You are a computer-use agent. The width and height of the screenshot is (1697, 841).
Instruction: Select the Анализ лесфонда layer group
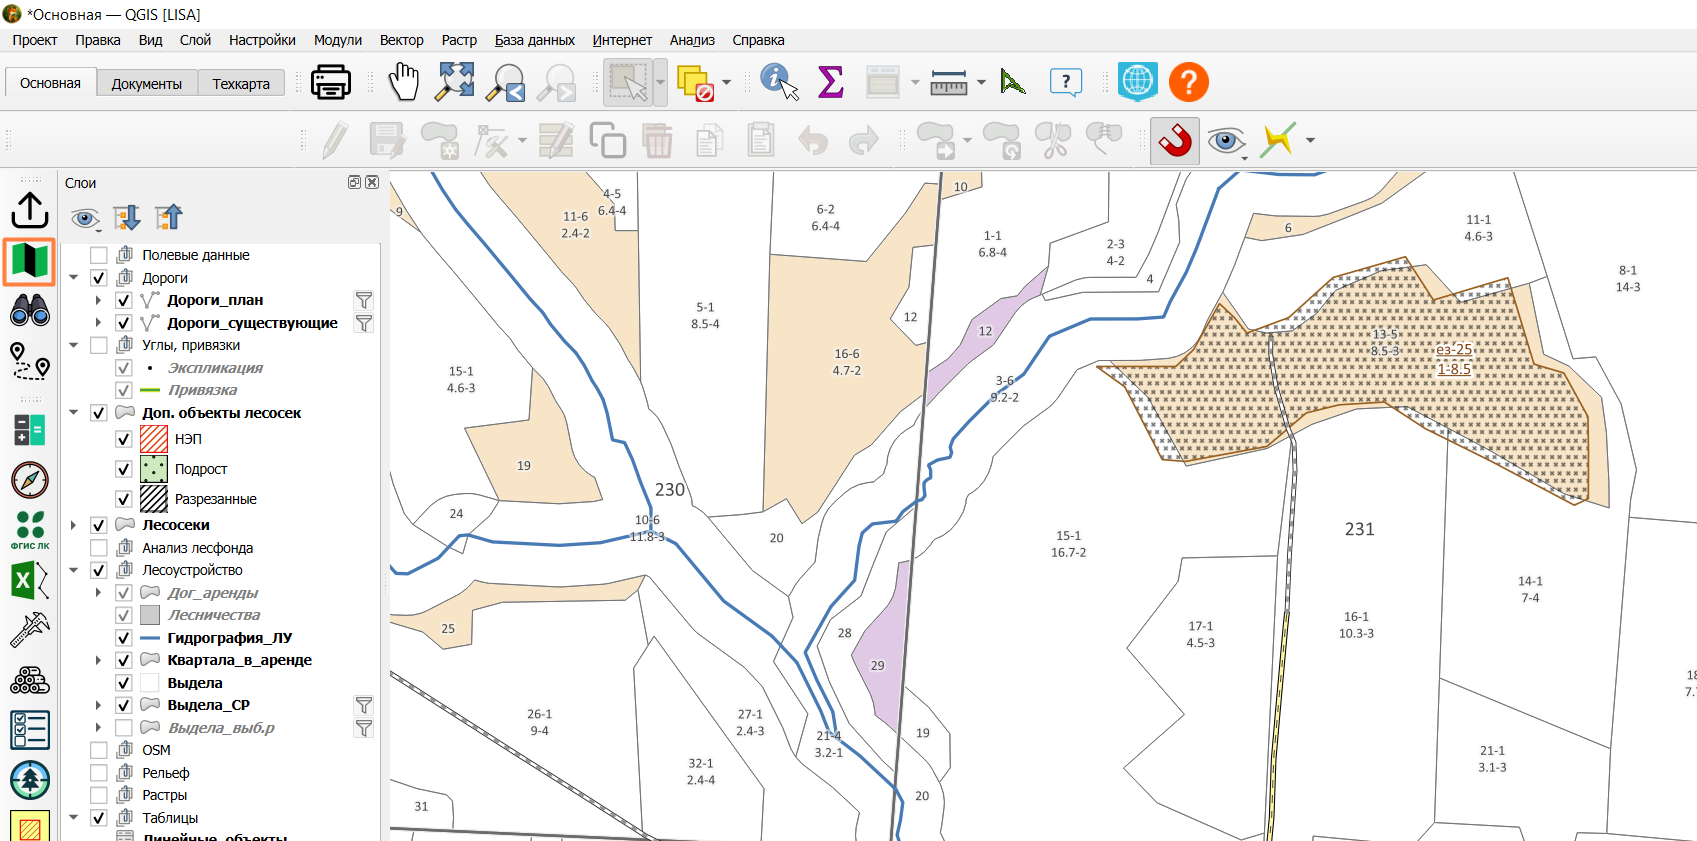(x=197, y=548)
